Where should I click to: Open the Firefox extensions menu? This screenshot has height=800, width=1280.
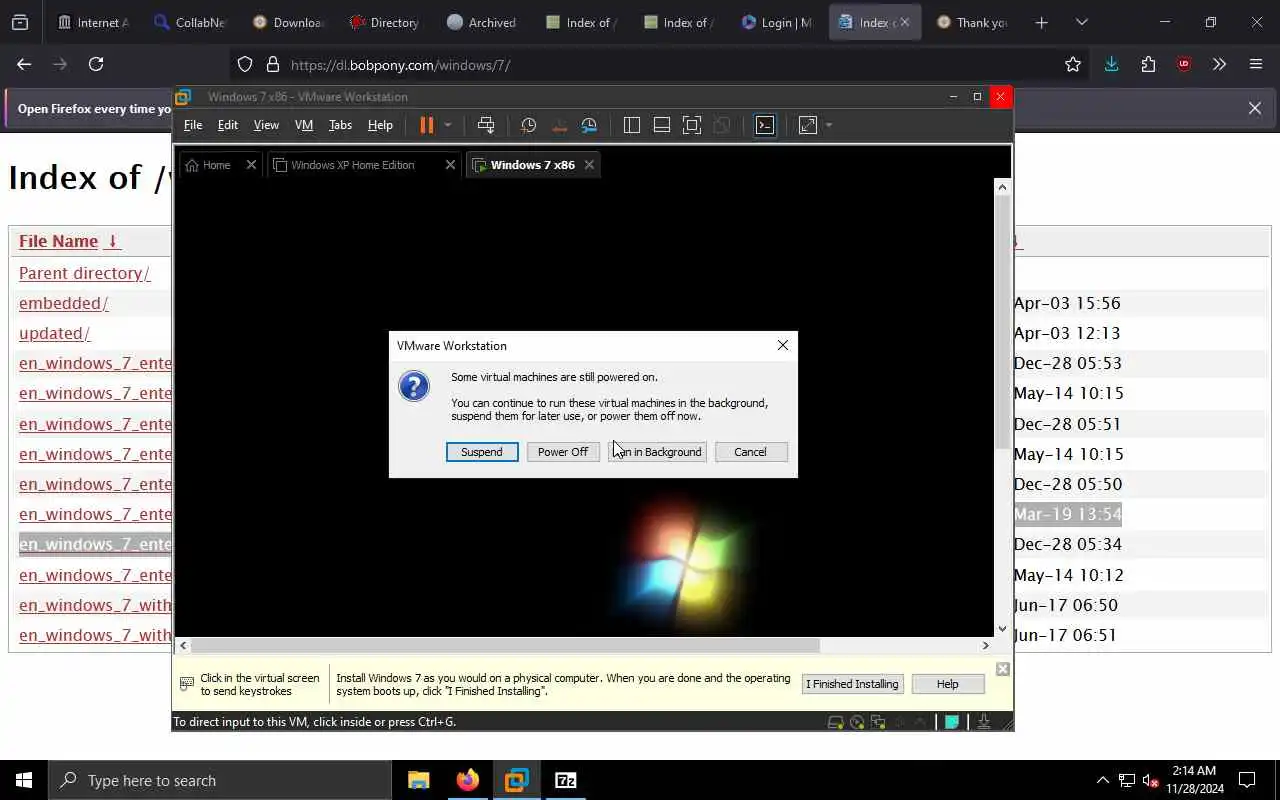tap(1148, 65)
